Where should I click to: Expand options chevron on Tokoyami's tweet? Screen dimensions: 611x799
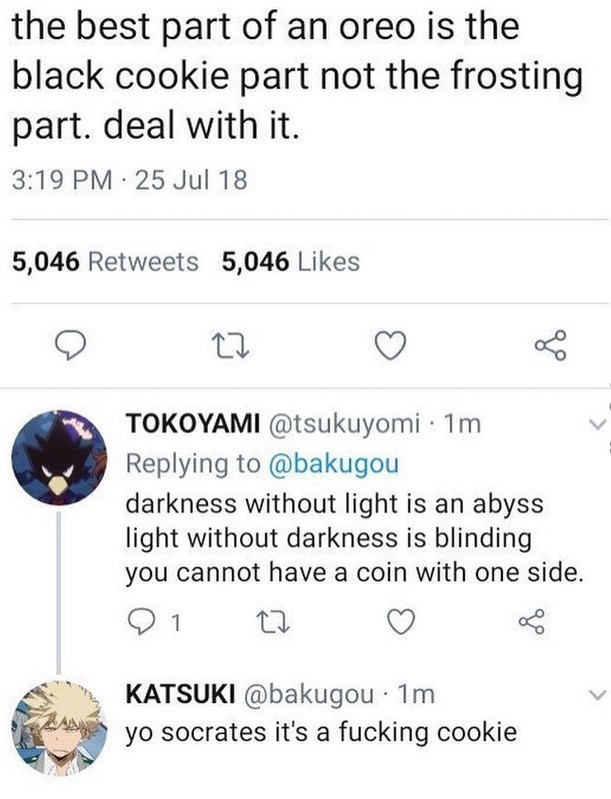596,423
